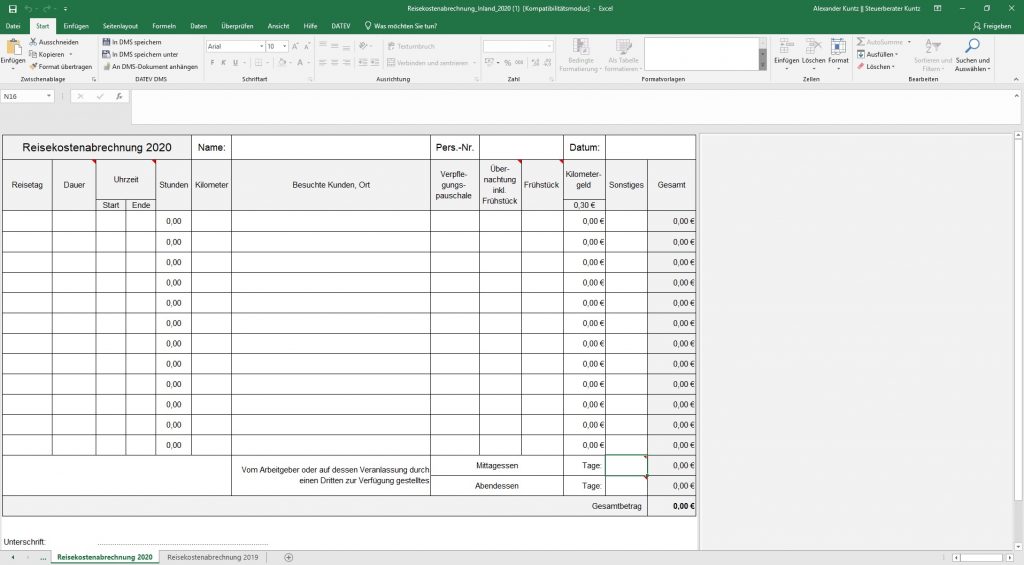This screenshot has height=565, width=1024.
Task: Click An DMS-Dokument anhängen
Action: (x=105, y=66)
